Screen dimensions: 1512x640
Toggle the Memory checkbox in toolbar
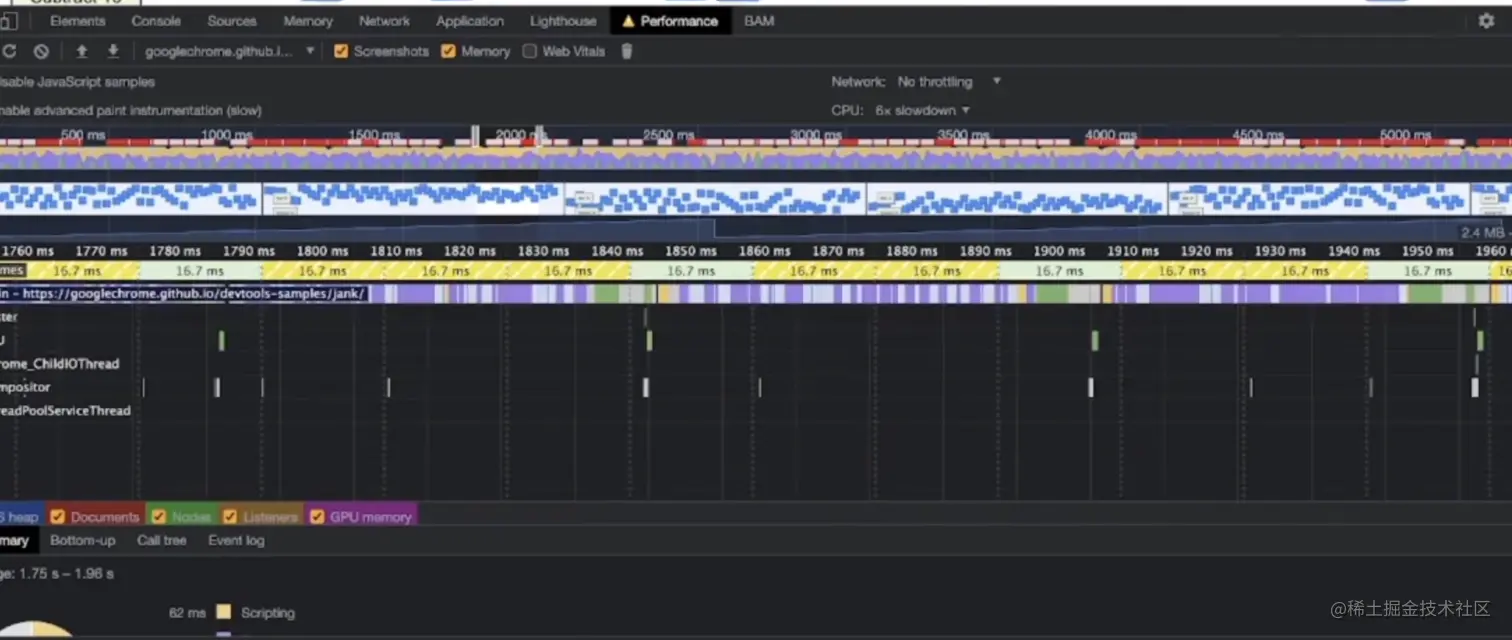click(448, 51)
